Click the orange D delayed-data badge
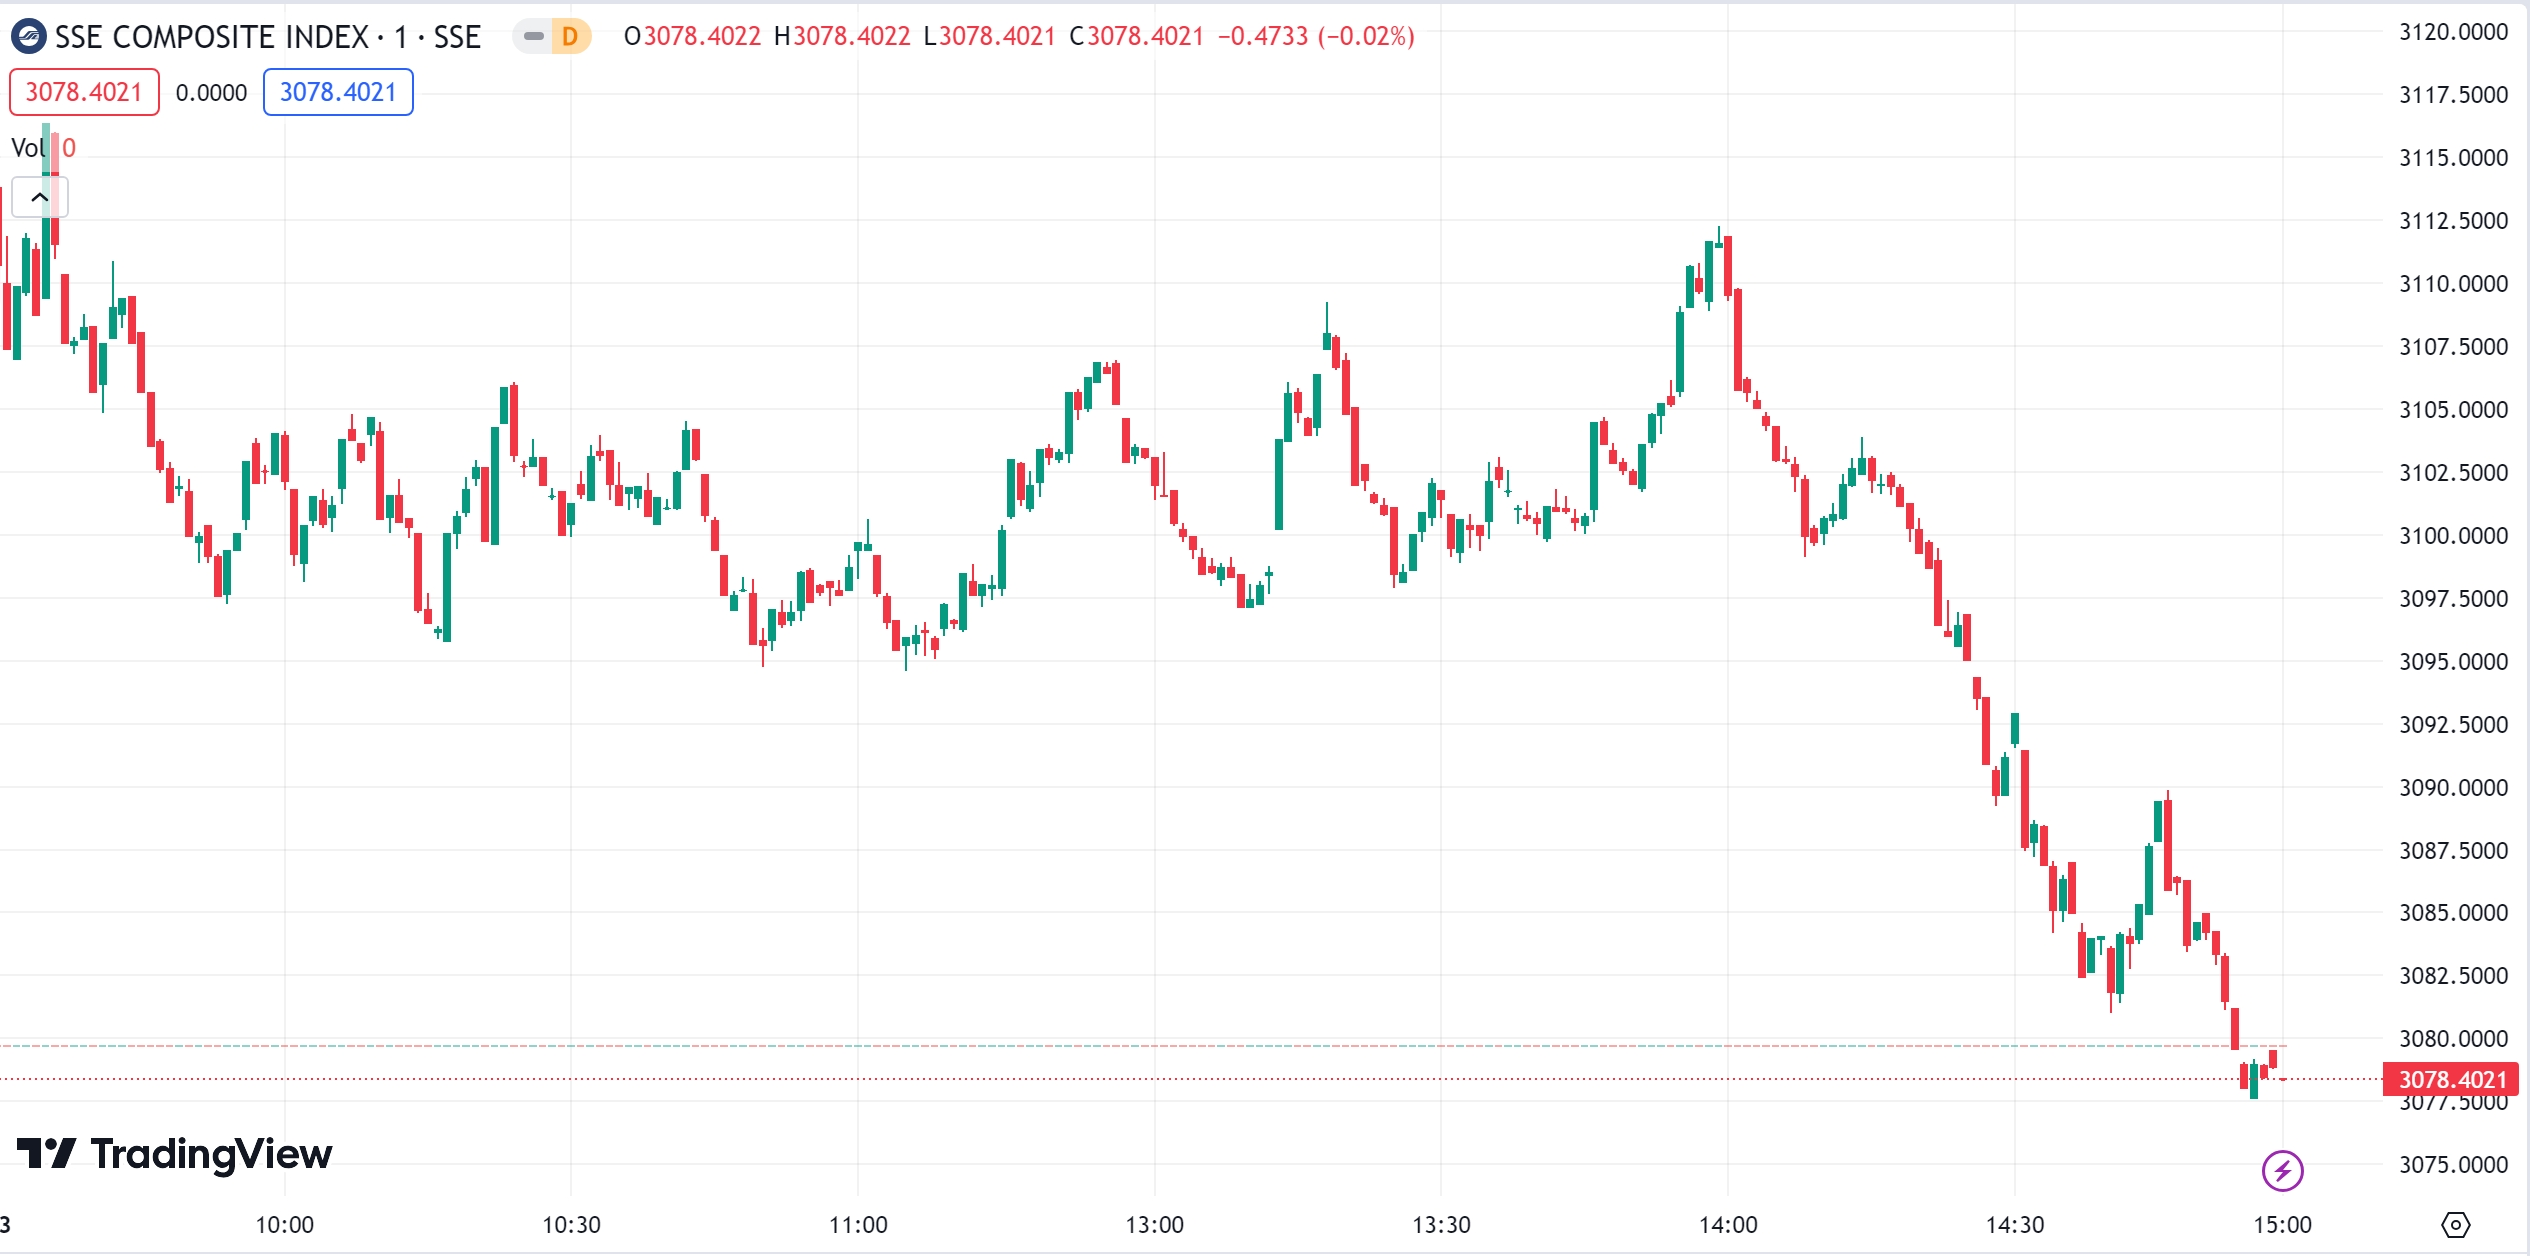 click(570, 37)
